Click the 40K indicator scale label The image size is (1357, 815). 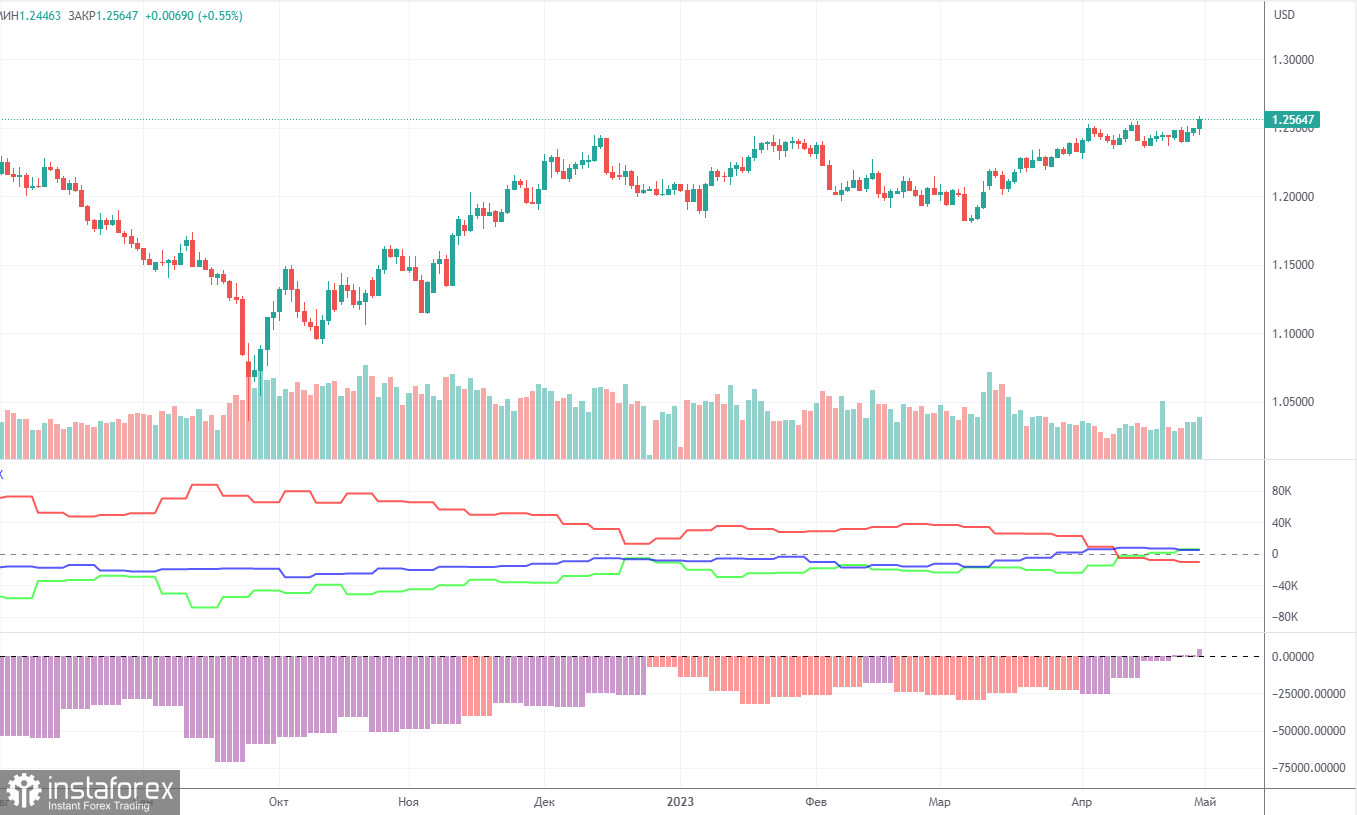tap(1283, 523)
